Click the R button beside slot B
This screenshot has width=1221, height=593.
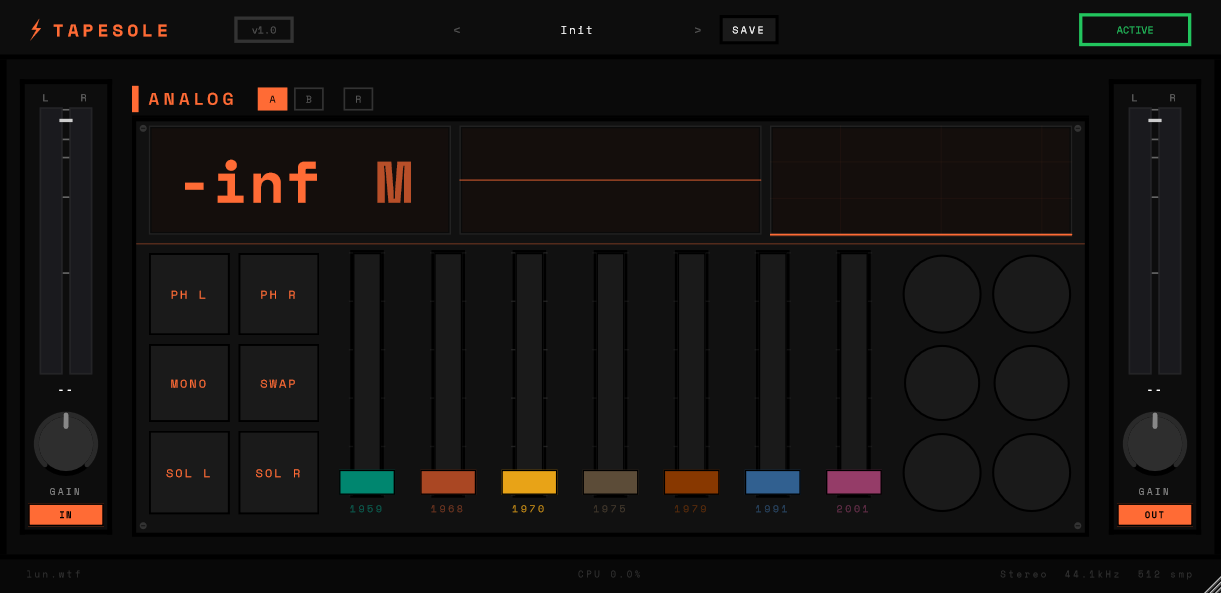pyautogui.click(x=358, y=99)
